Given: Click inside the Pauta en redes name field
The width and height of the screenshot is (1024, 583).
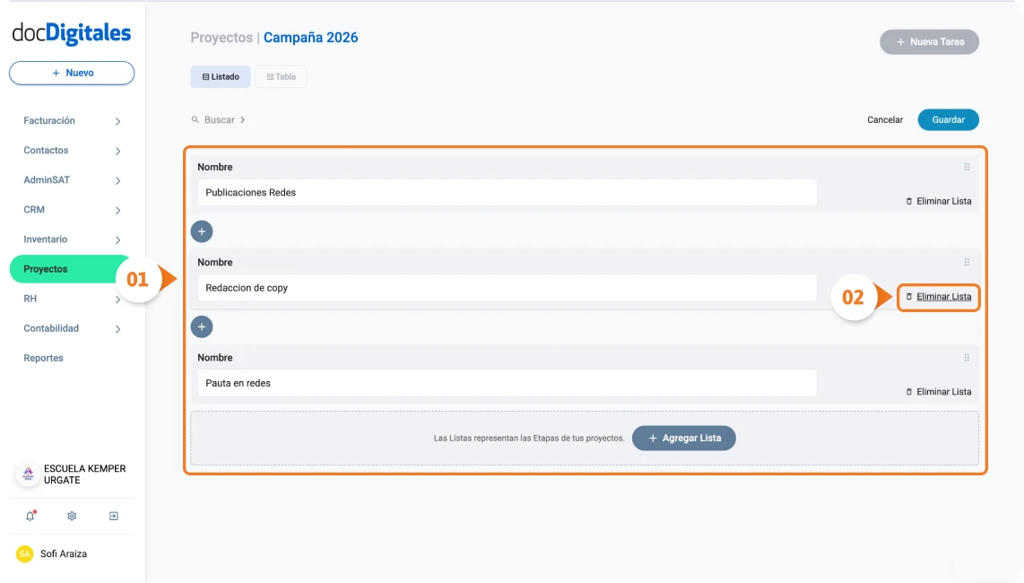Looking at the screenshot, I should point(506,382).
